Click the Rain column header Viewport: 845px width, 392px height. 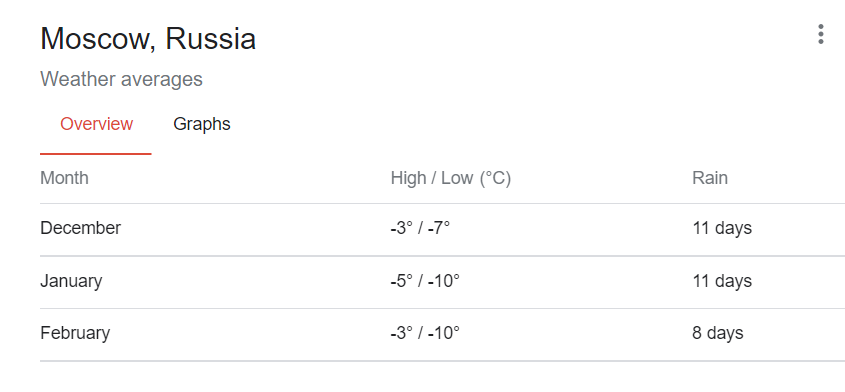(x=710, y=178)
